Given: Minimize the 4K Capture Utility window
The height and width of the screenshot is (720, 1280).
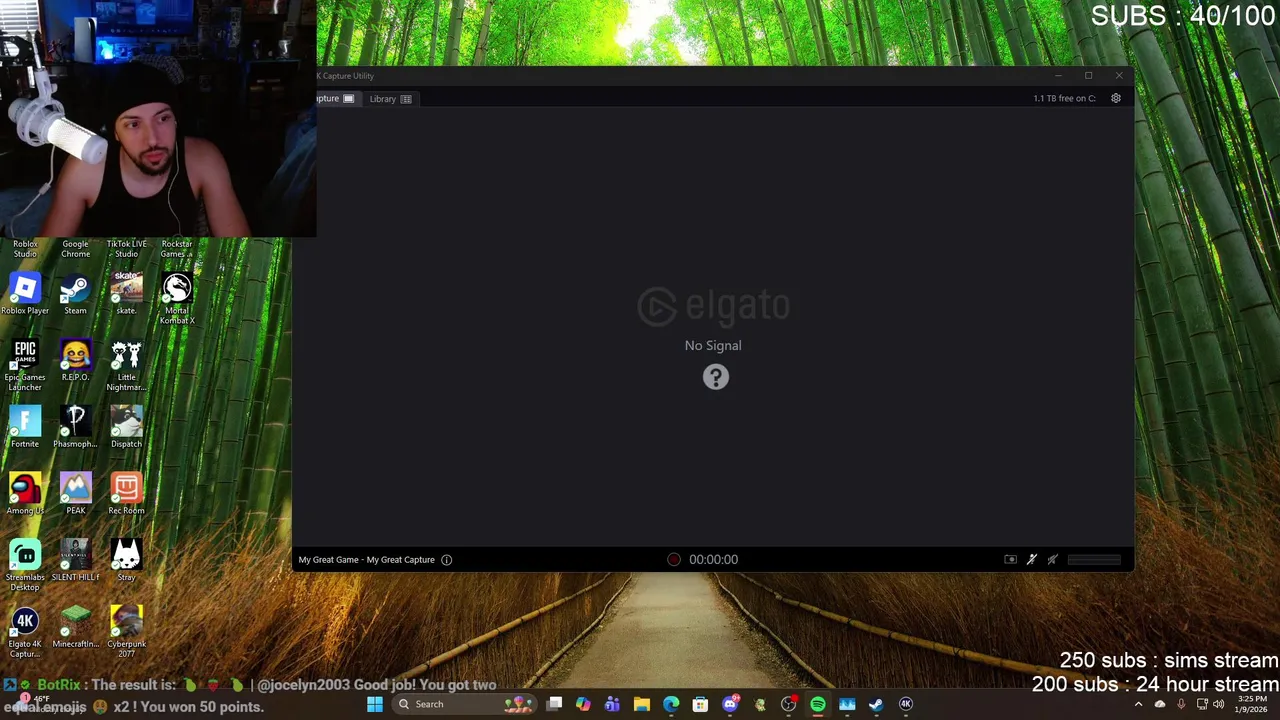Looking at the screenshot, I should click(1058, 76).
